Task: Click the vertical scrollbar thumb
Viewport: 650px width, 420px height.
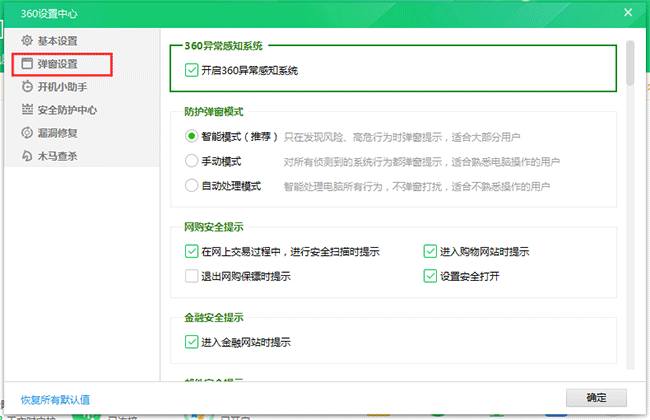Action: click(630, 63)
